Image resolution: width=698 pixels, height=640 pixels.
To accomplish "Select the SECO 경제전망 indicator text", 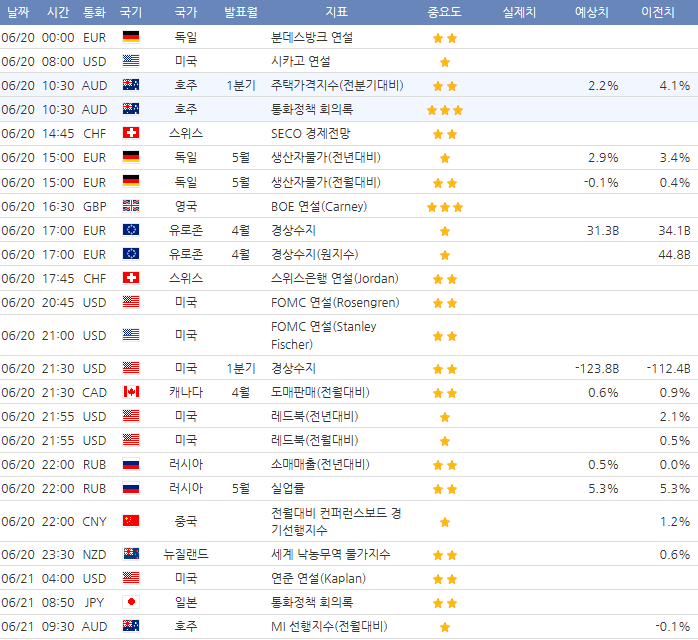I will point(311,134).
